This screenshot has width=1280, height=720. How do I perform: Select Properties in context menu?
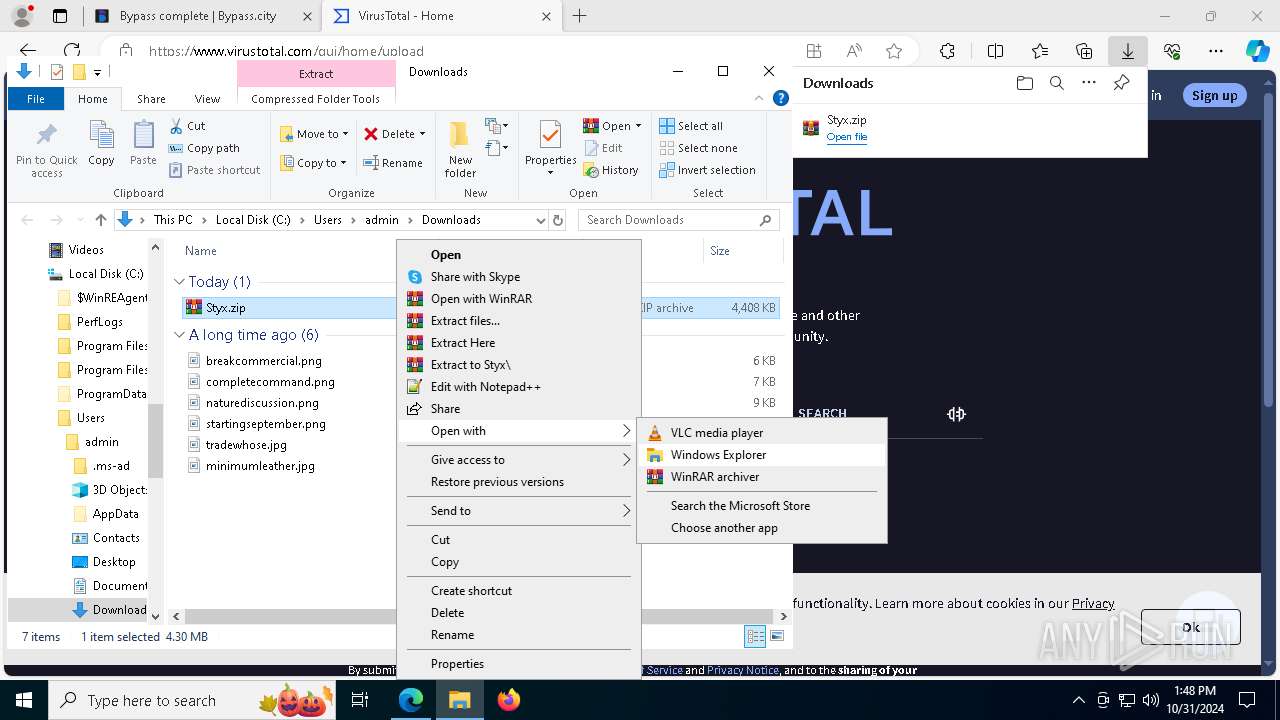click(519, 664)
